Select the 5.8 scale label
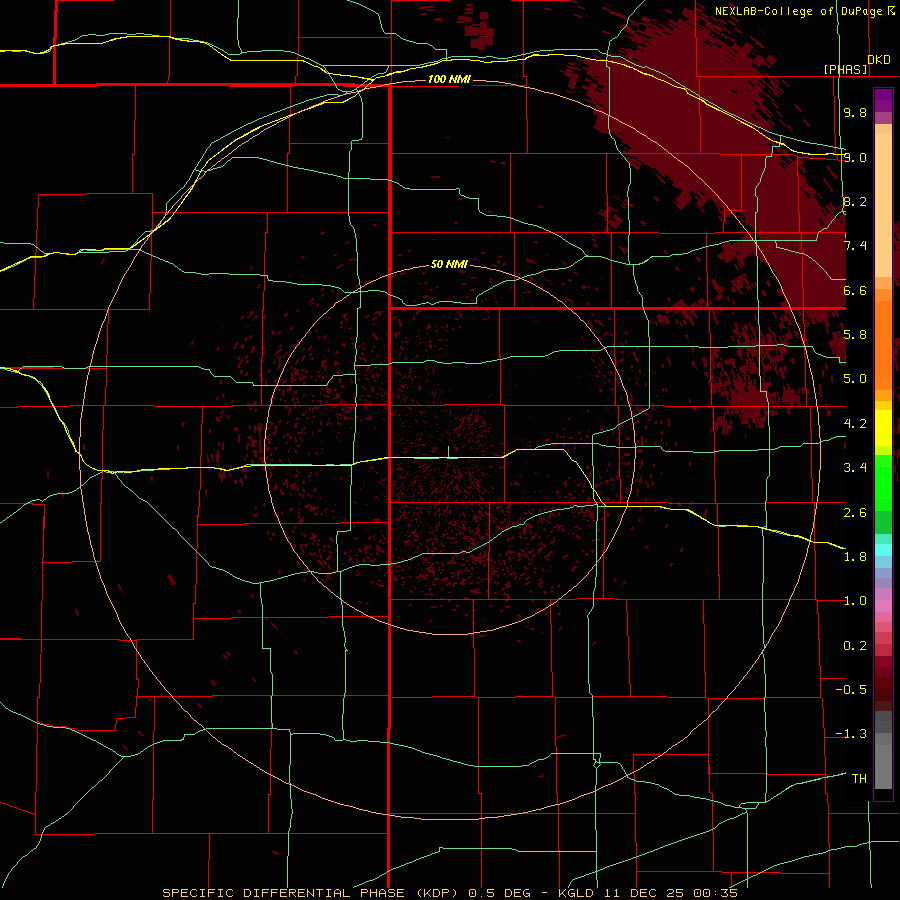Image resolution: width=900 pixels, height=900 pixels. pyautogui.click(x=855, y=335)
